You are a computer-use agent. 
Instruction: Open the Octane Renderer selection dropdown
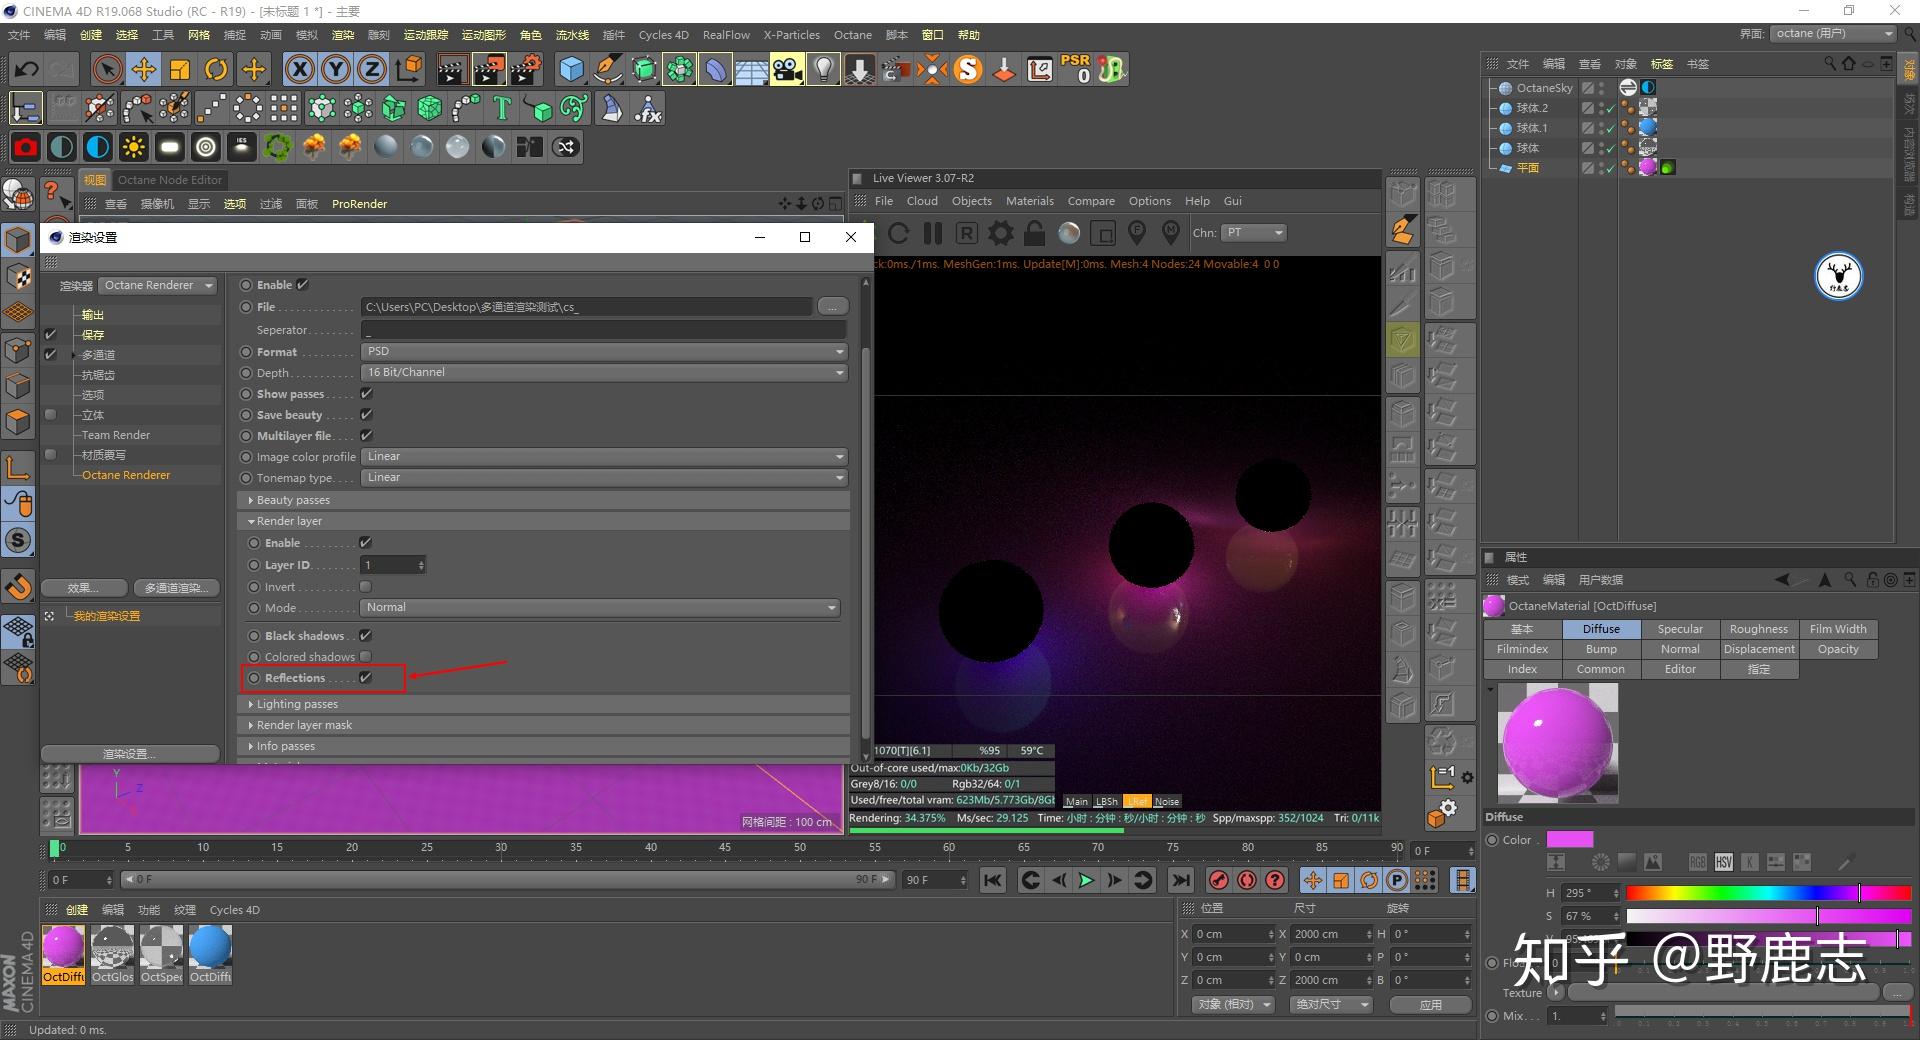click(x=158, y=286)
